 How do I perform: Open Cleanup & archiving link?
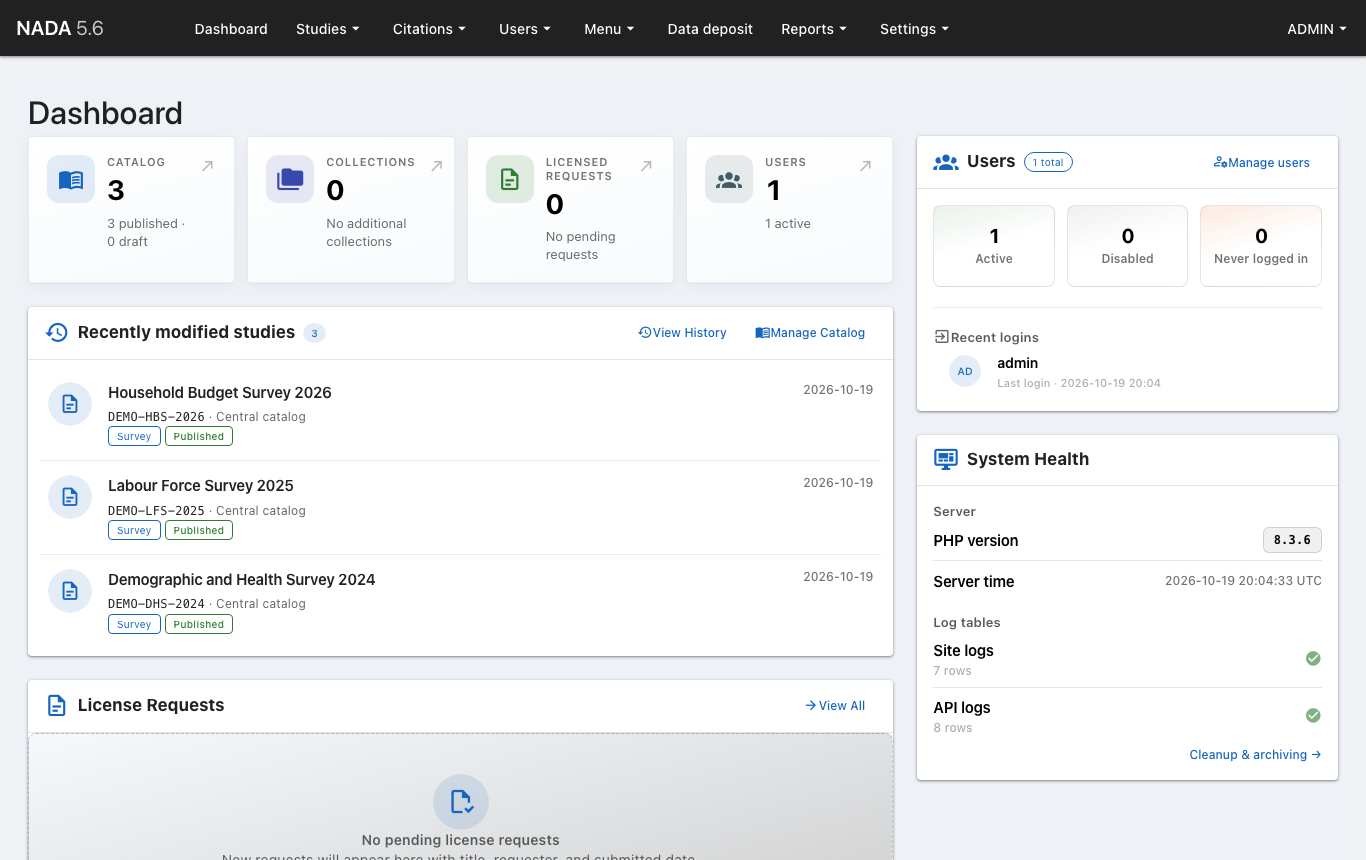(x=1255, y=755)
